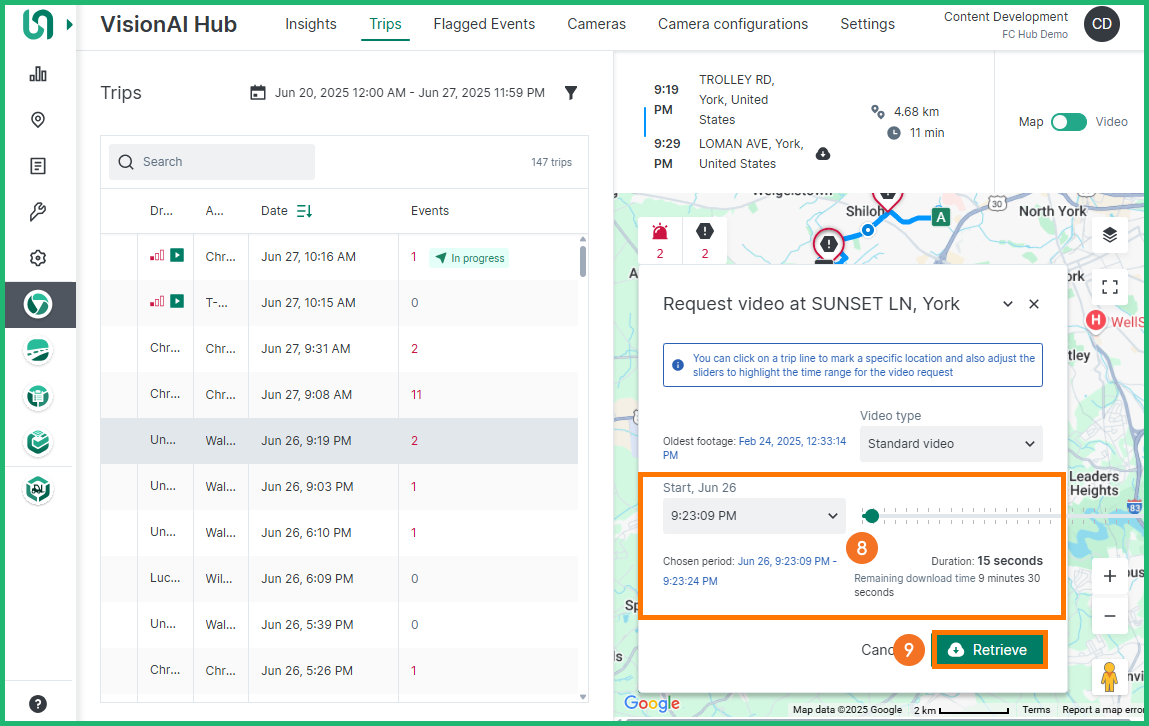
Task: Toggle the Map/Video switch
Action: tap(1069, 122)
